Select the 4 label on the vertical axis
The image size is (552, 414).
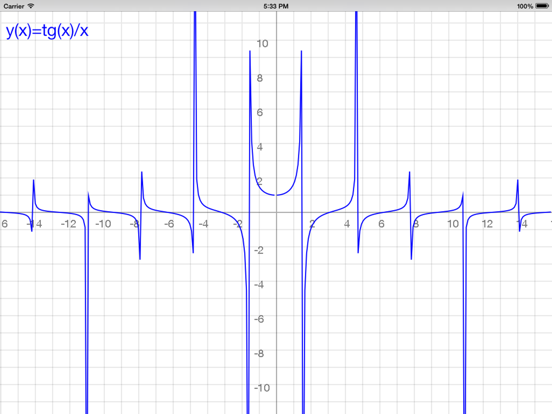[260, 147]
